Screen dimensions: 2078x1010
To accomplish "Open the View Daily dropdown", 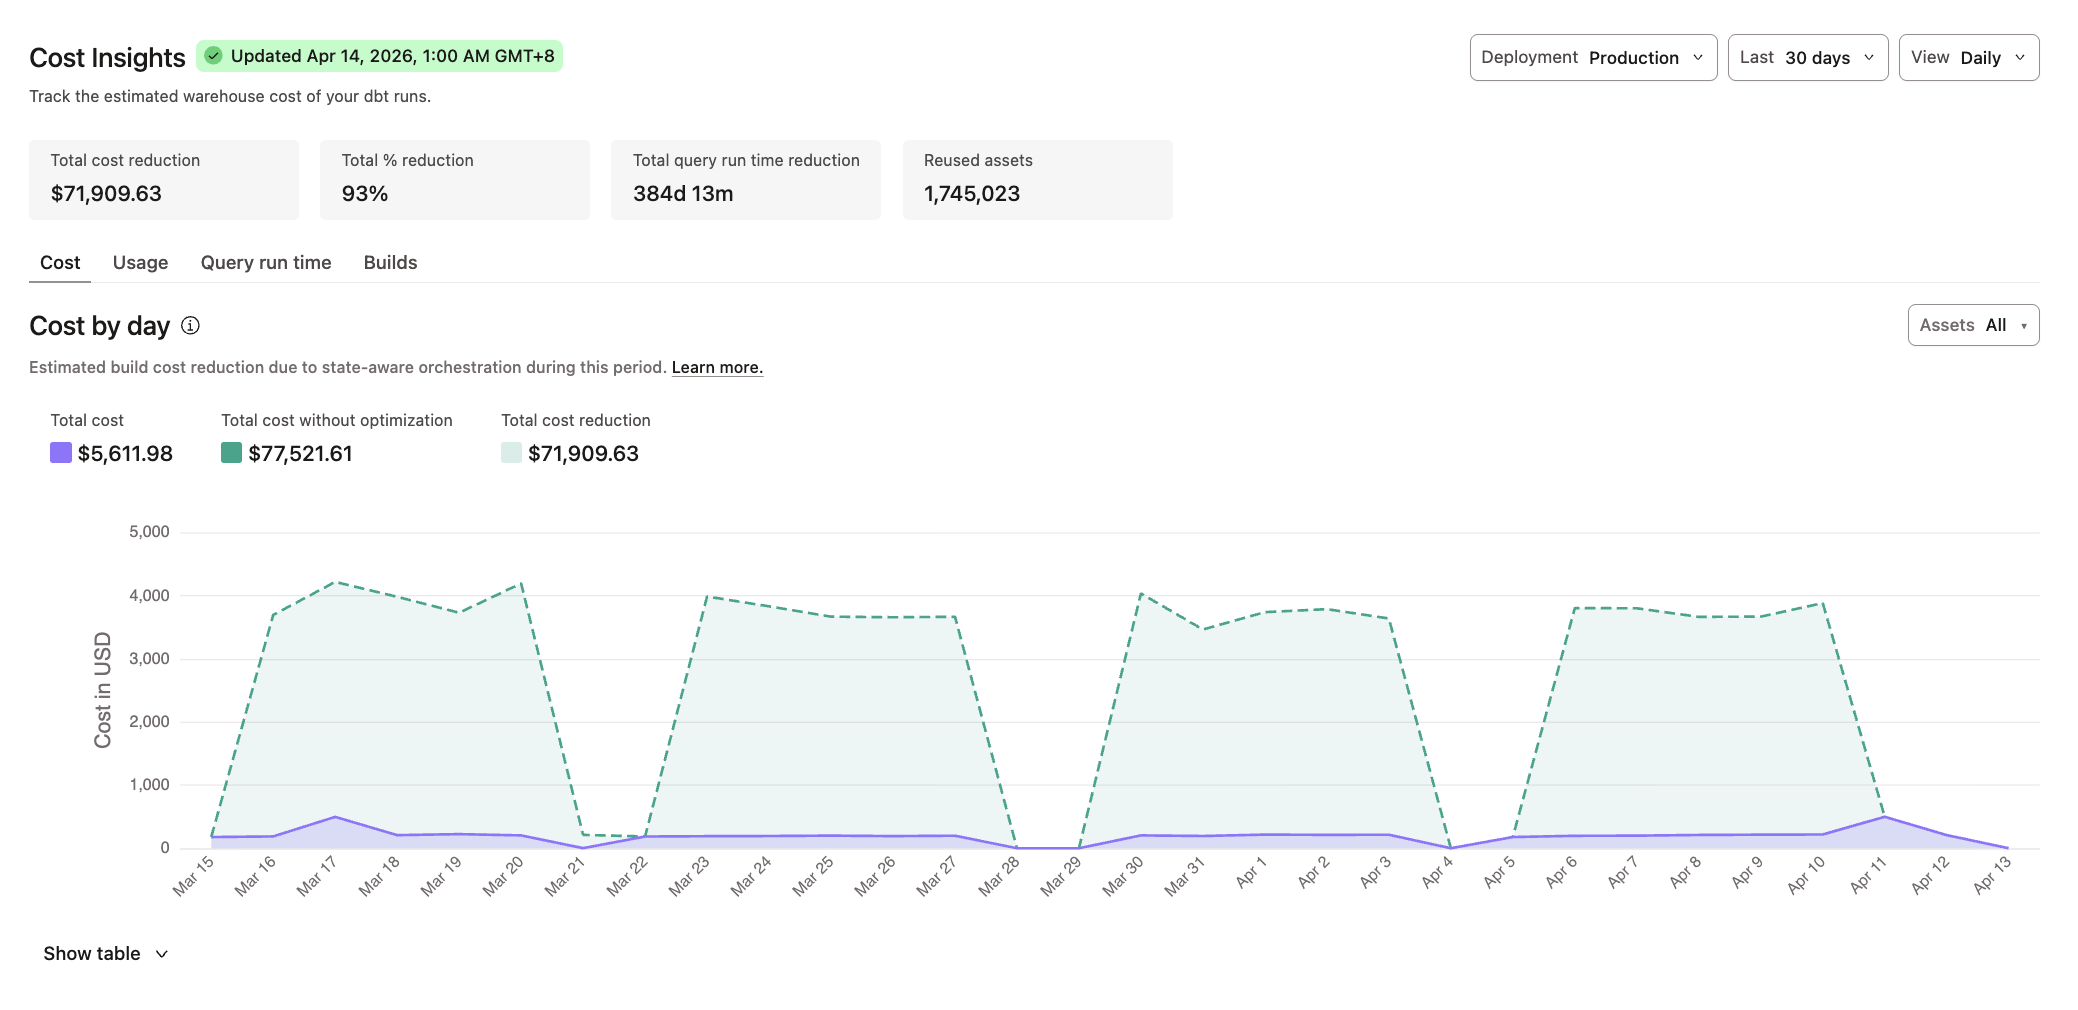I will tap(1967, 57).
